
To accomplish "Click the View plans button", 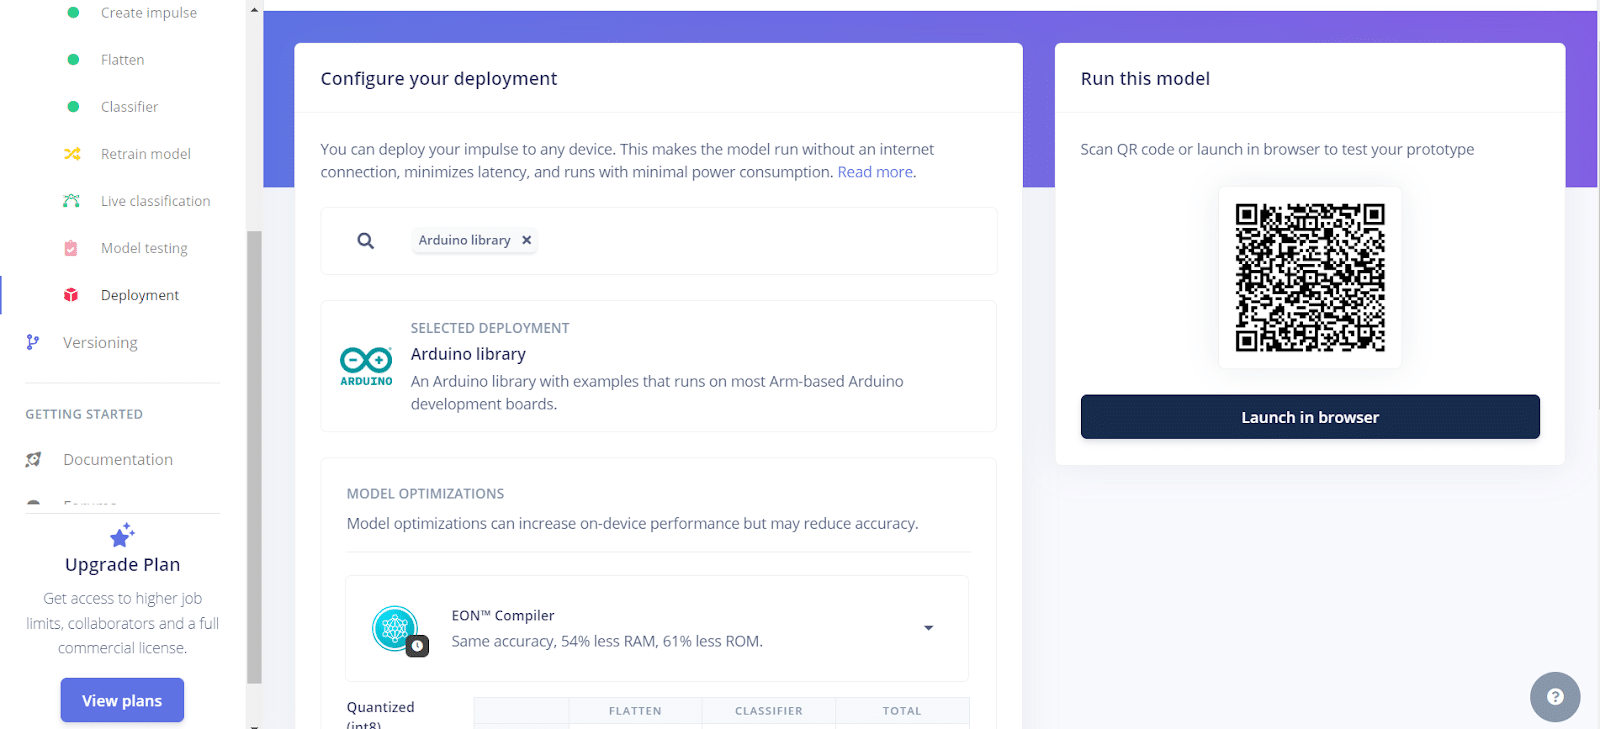I will coord(122,700).
